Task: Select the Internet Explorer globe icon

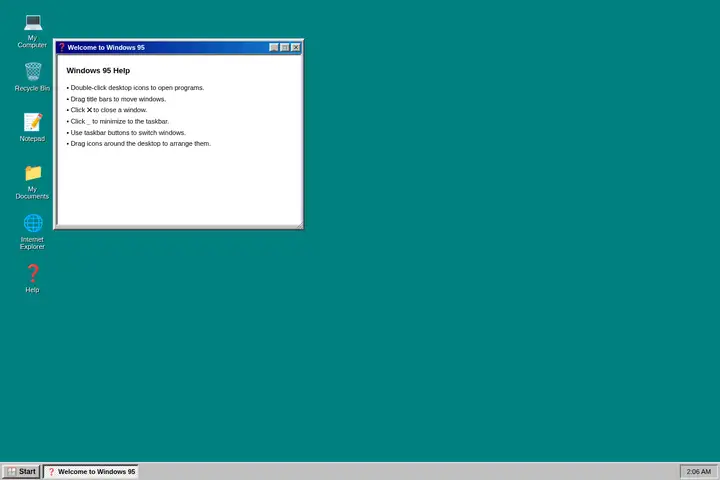Action: (32, 232)
